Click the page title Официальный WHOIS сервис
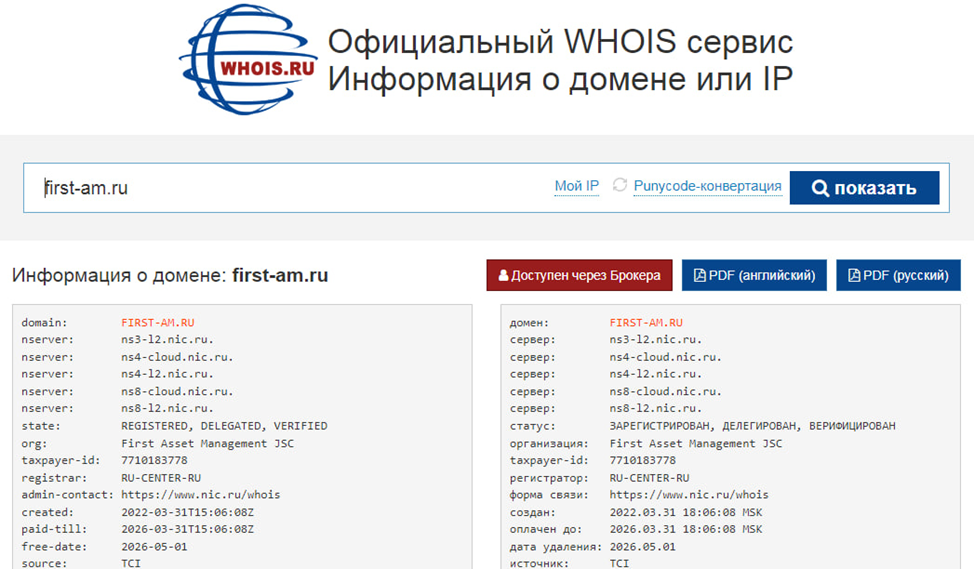 click(560, 43)
